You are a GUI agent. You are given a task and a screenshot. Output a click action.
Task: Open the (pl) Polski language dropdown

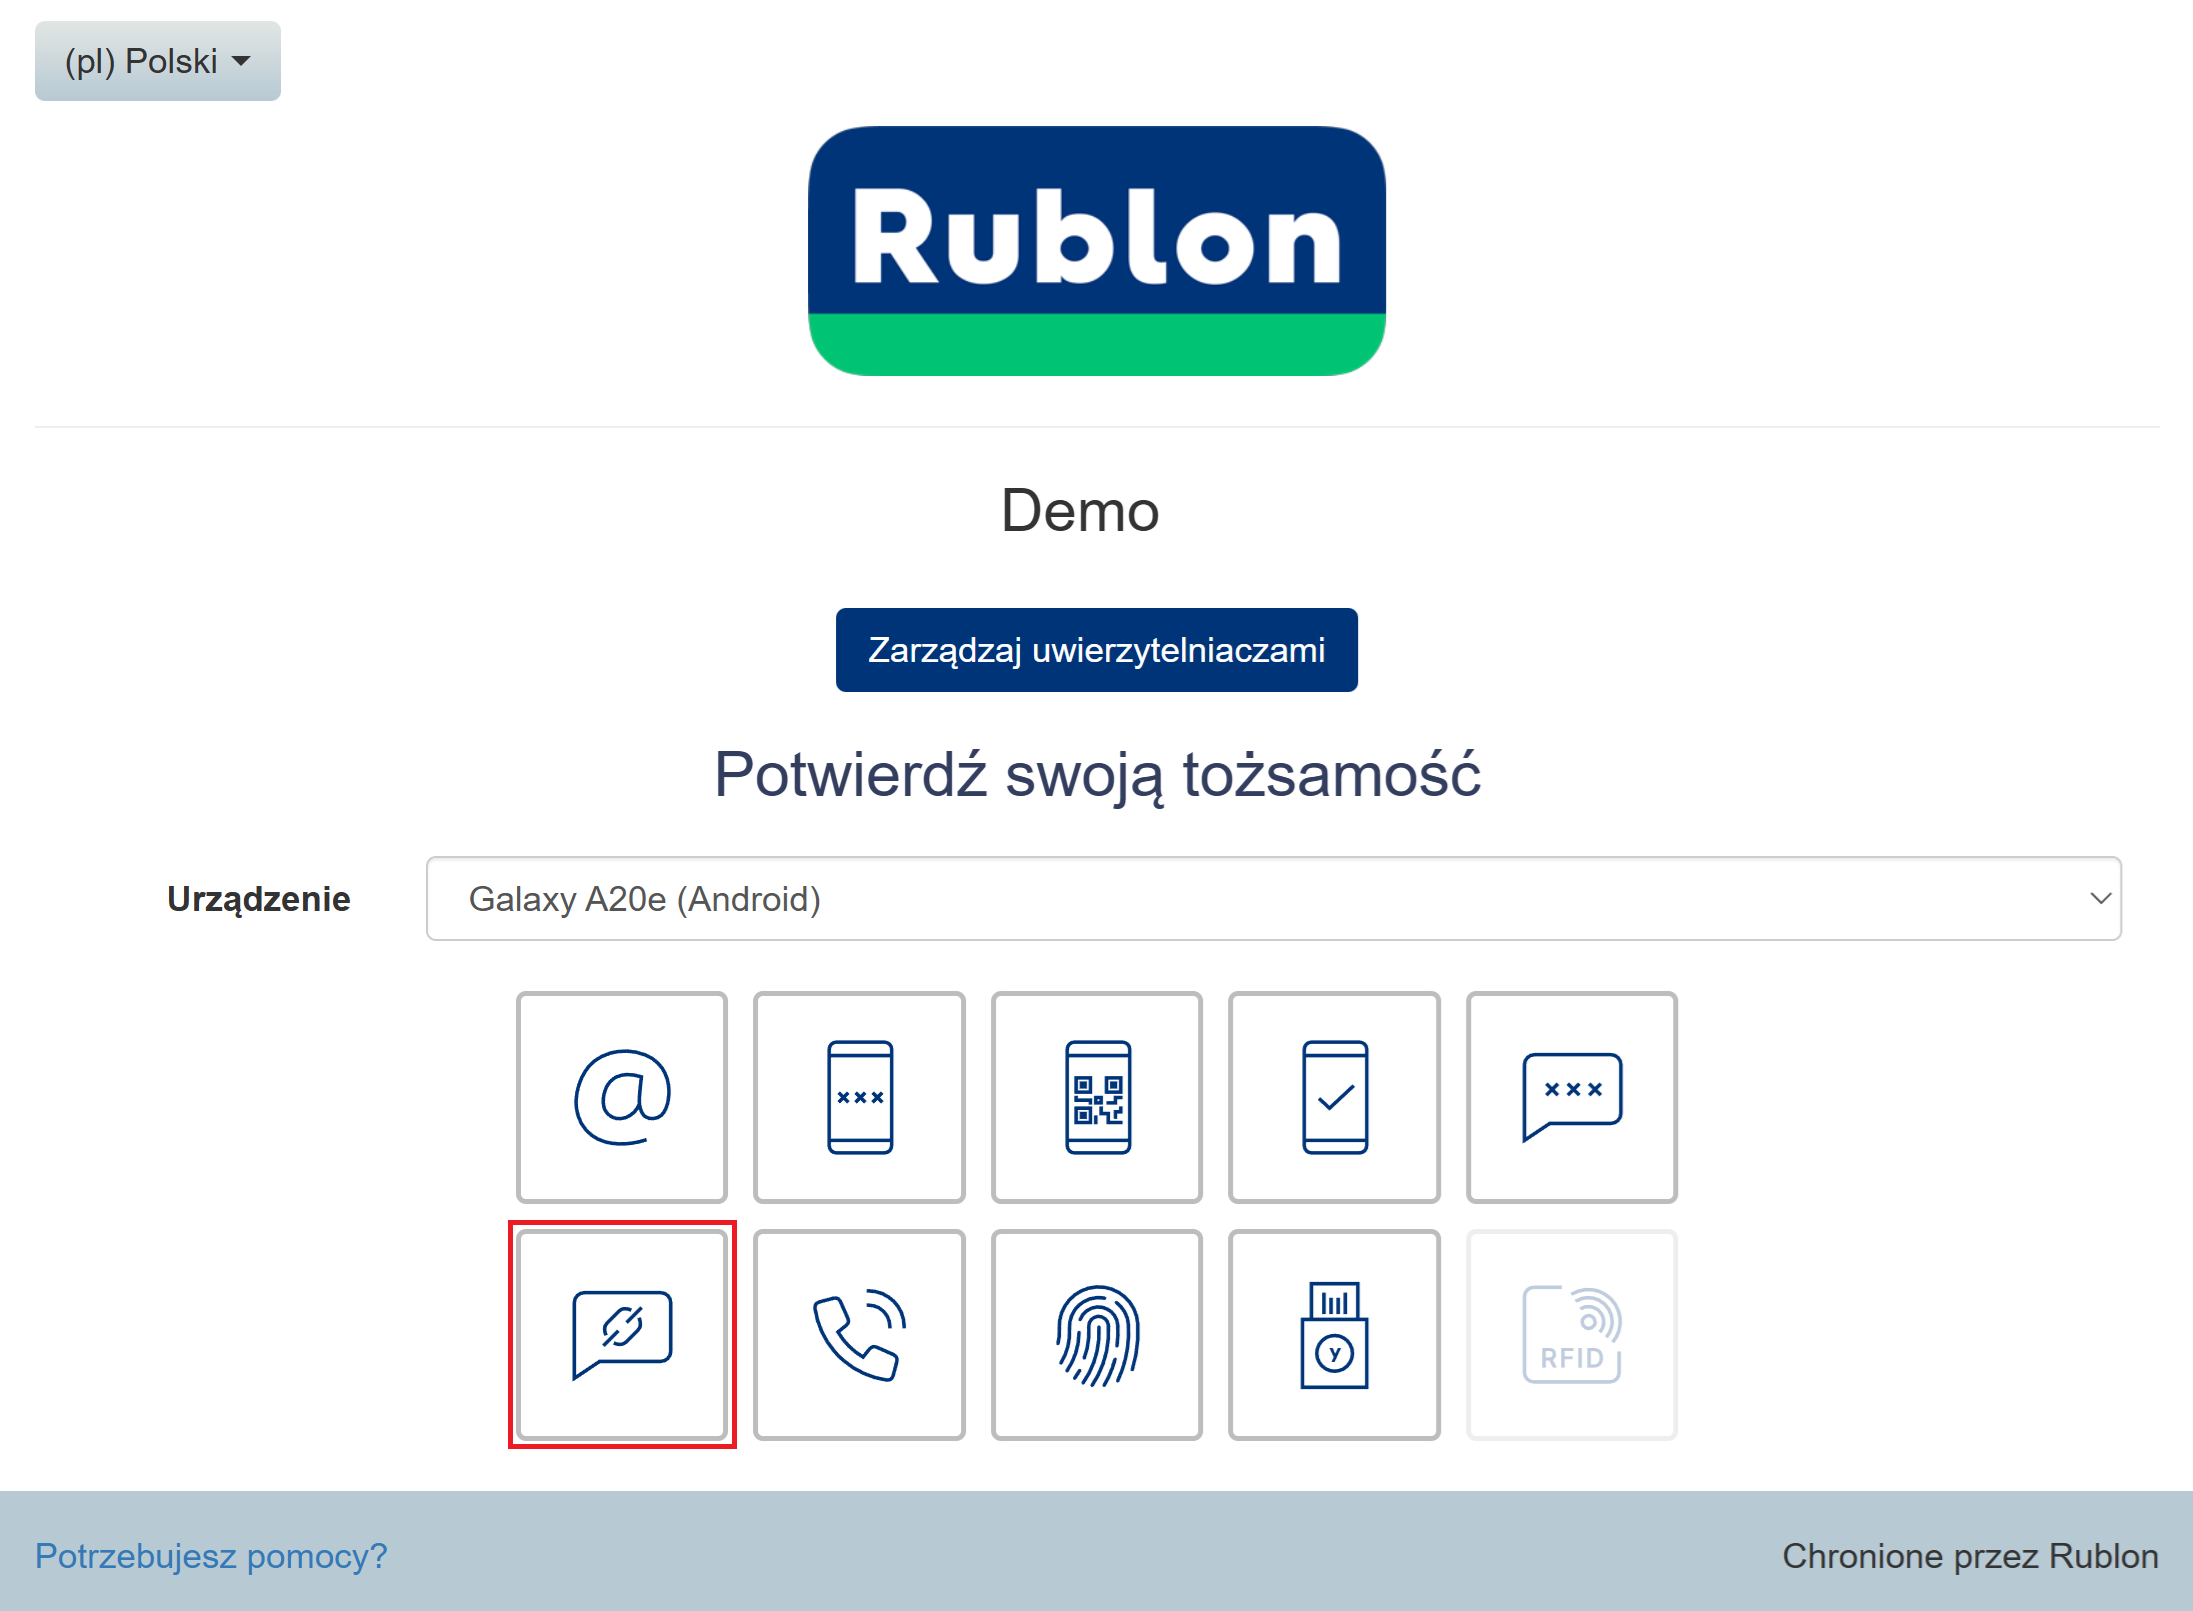158,61
